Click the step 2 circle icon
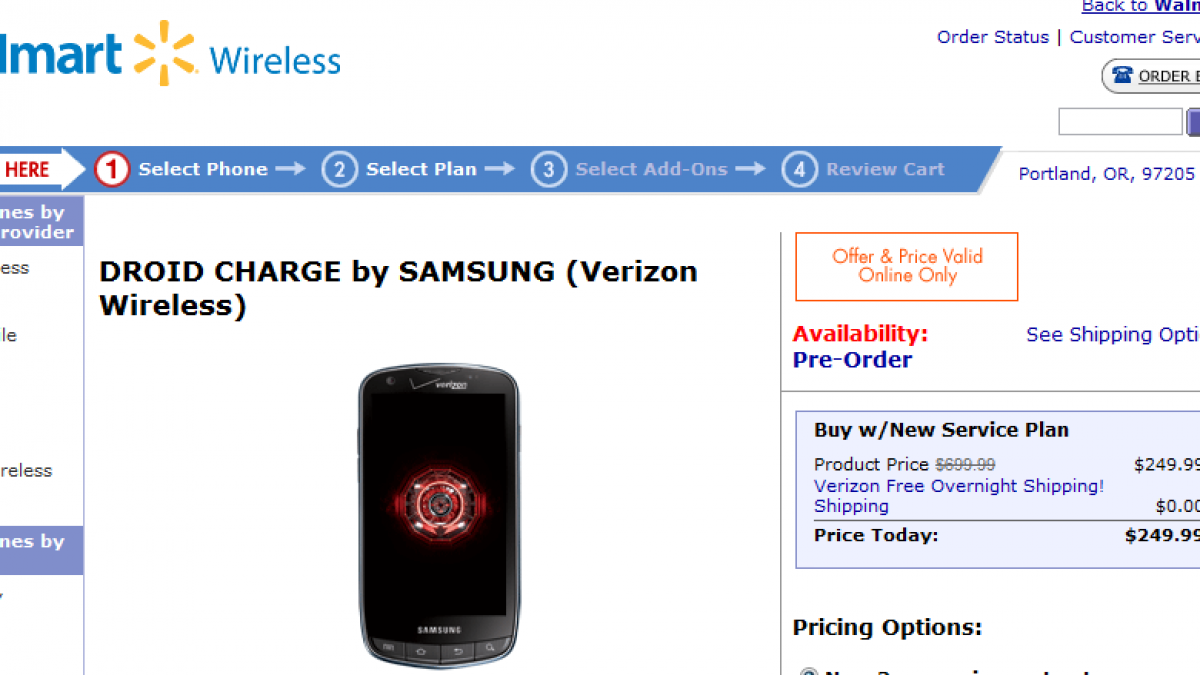 click(339, 170)
